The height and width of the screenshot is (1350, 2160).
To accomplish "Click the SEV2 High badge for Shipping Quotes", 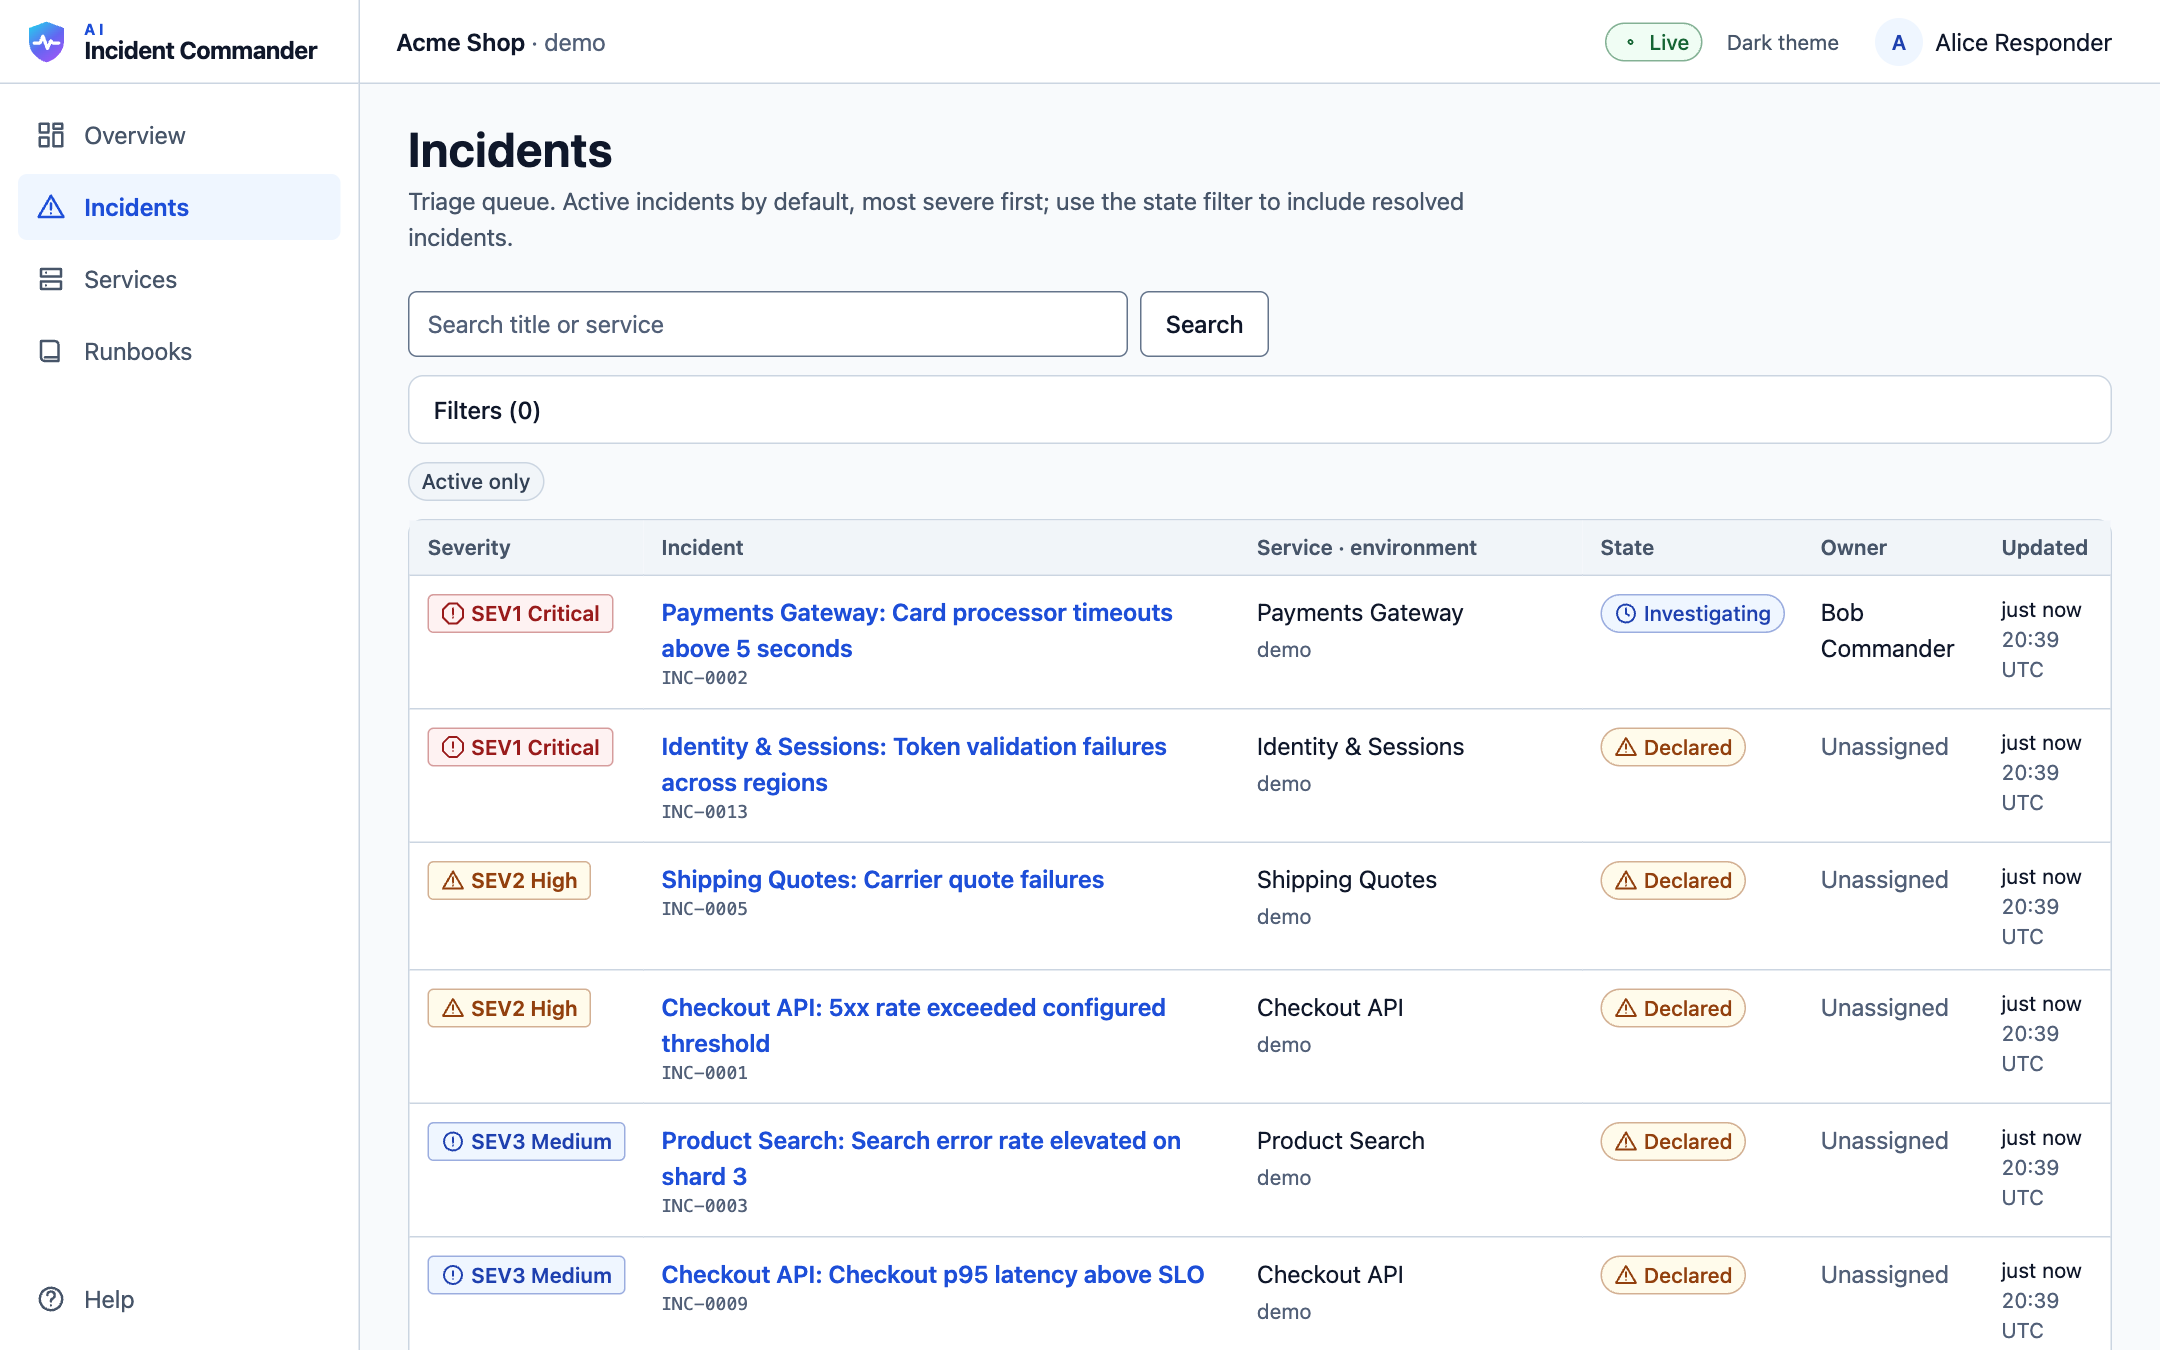I will (x=509, y=880).
